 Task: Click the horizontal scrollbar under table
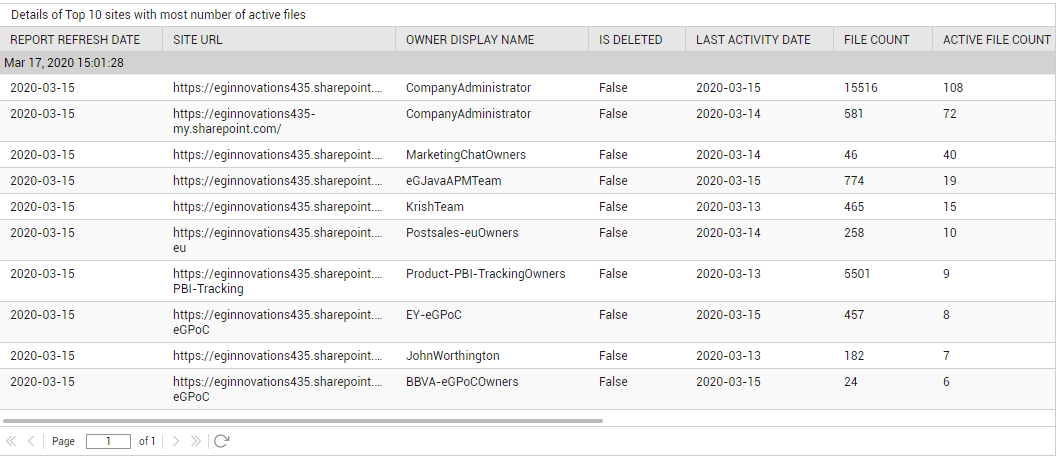click(303, 421)
